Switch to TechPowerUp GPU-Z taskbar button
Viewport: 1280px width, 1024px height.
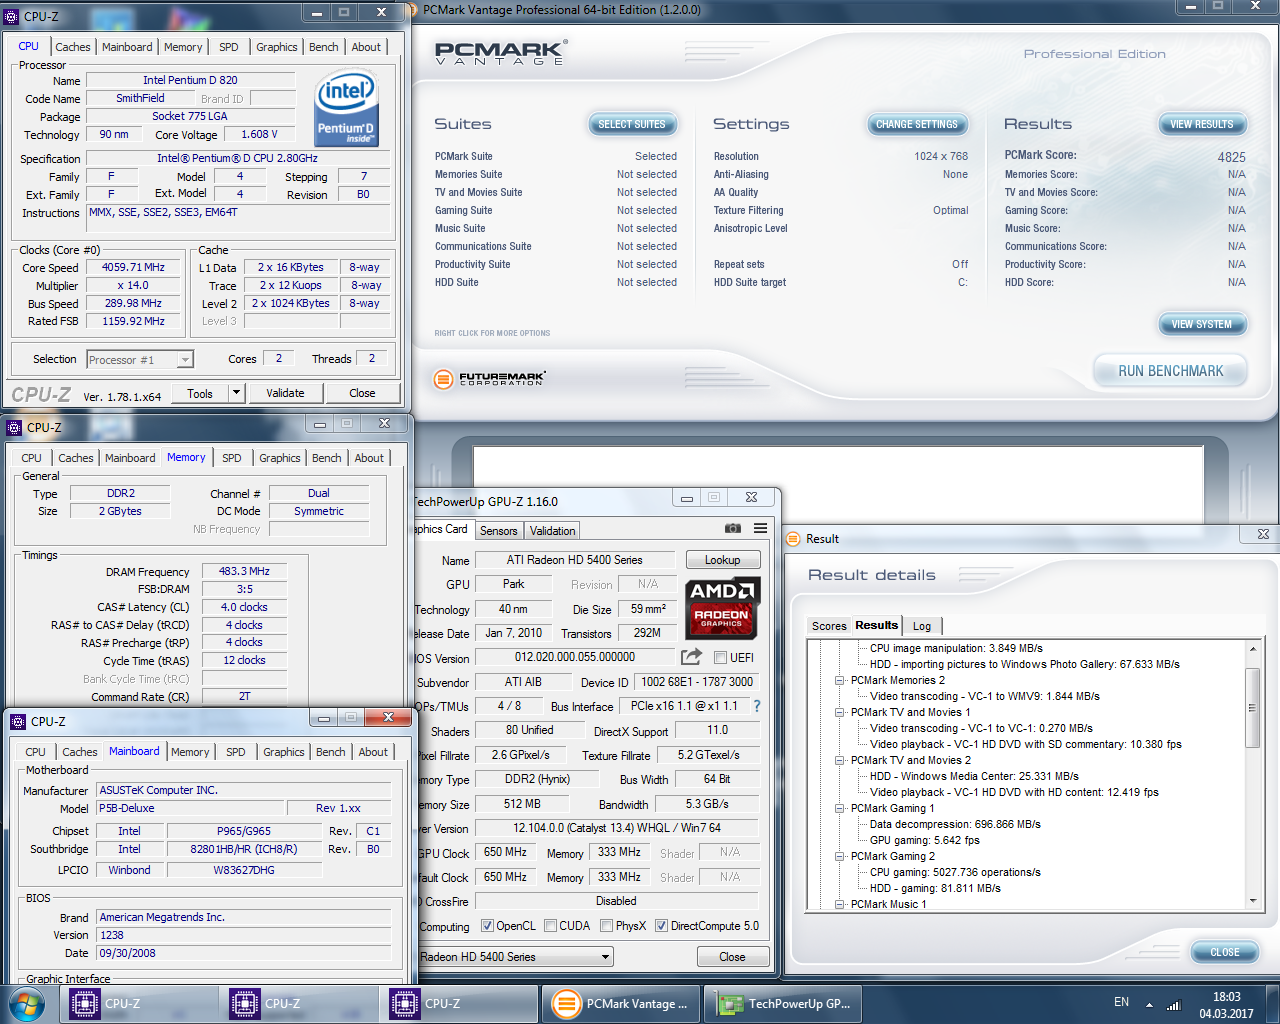783,1004
